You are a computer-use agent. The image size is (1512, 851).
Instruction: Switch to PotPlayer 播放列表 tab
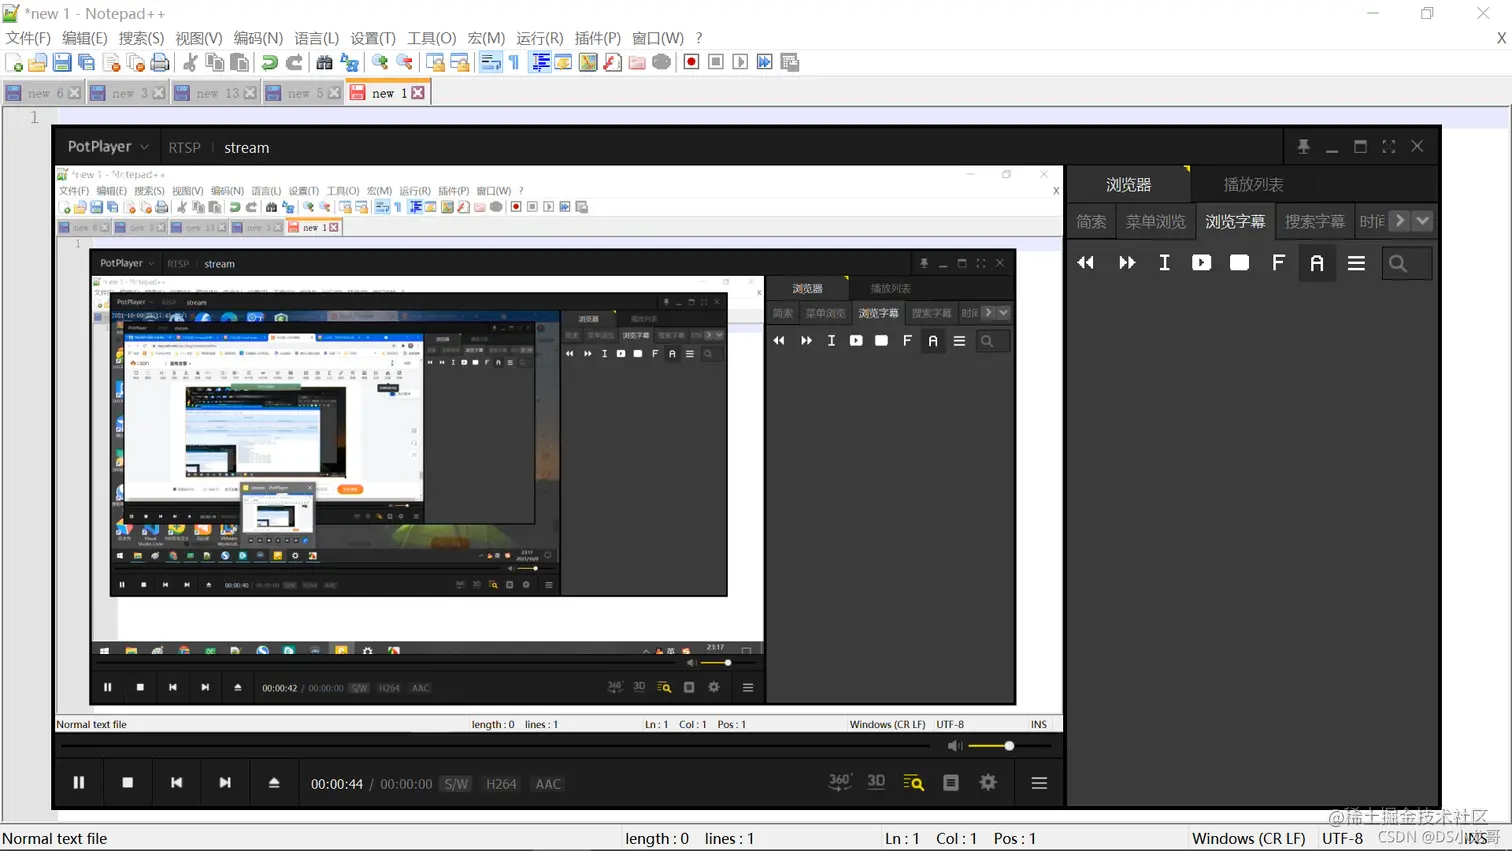click(1253, 185)
